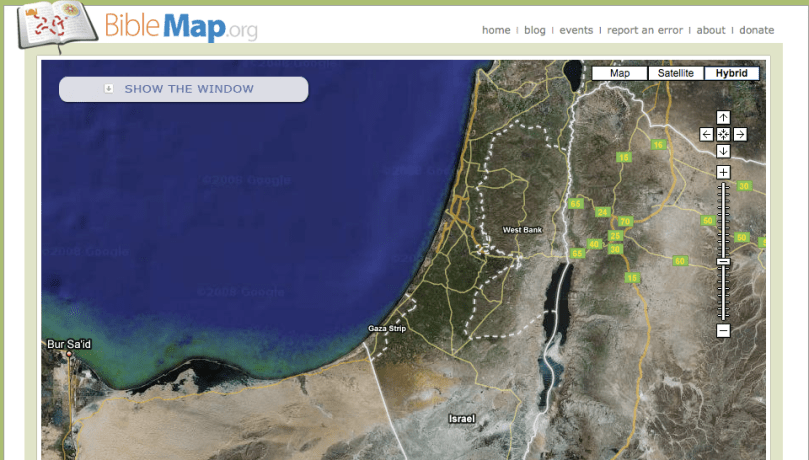Click the BibleMap.org open book logo
This screenshot has height=460, width=809.
point(57,26)
